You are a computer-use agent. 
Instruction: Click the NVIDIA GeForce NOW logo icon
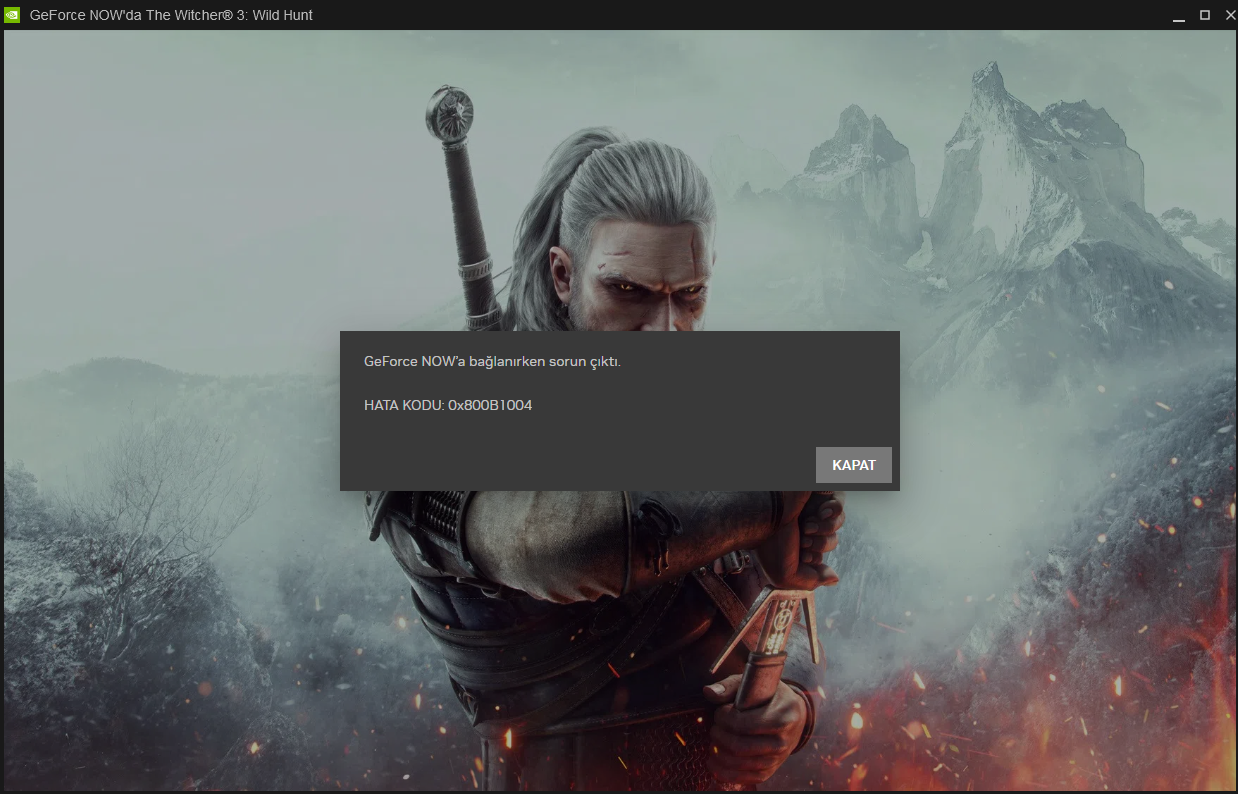click(12, 15)
